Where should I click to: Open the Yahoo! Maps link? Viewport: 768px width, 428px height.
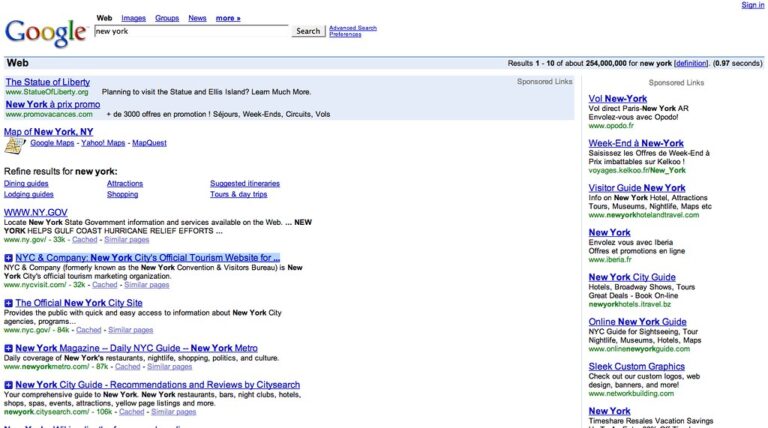[x=103, y=143]
